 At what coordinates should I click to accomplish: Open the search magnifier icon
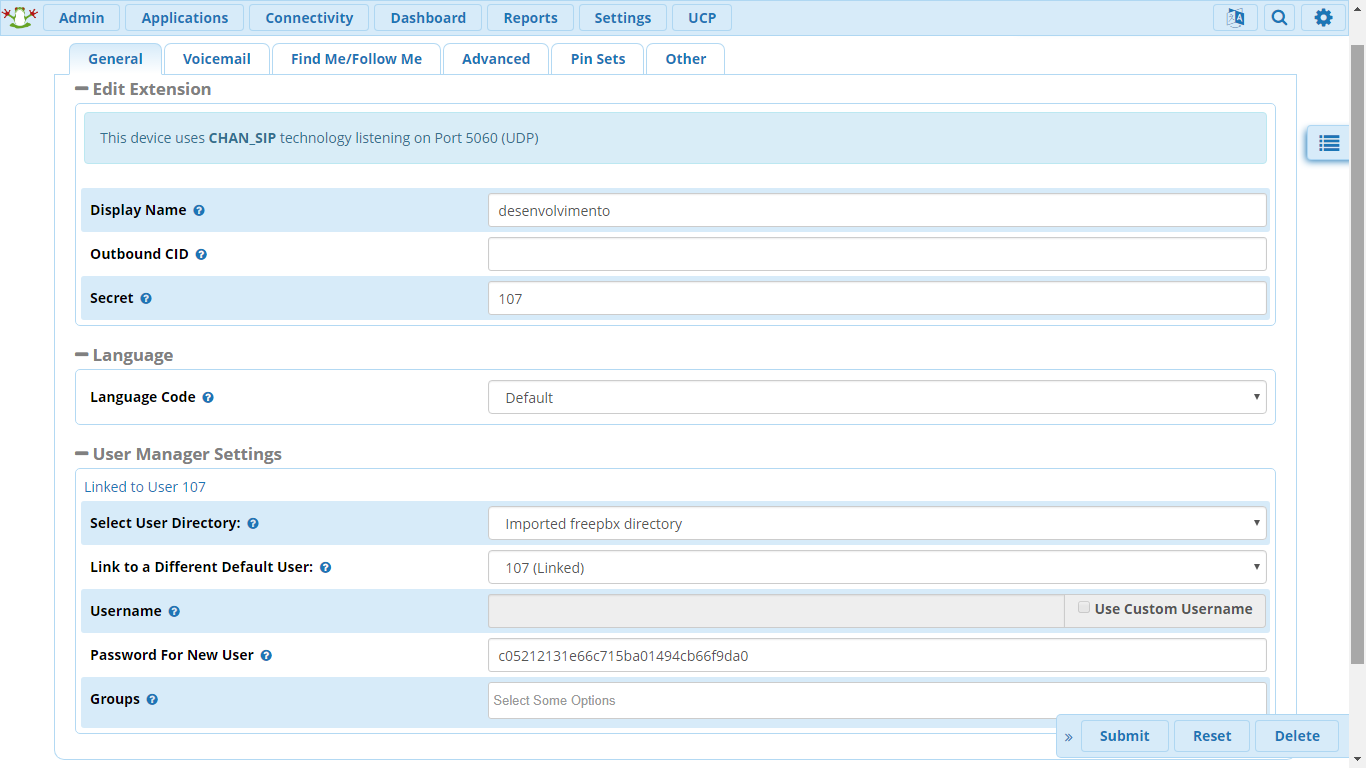point(1279,17)
